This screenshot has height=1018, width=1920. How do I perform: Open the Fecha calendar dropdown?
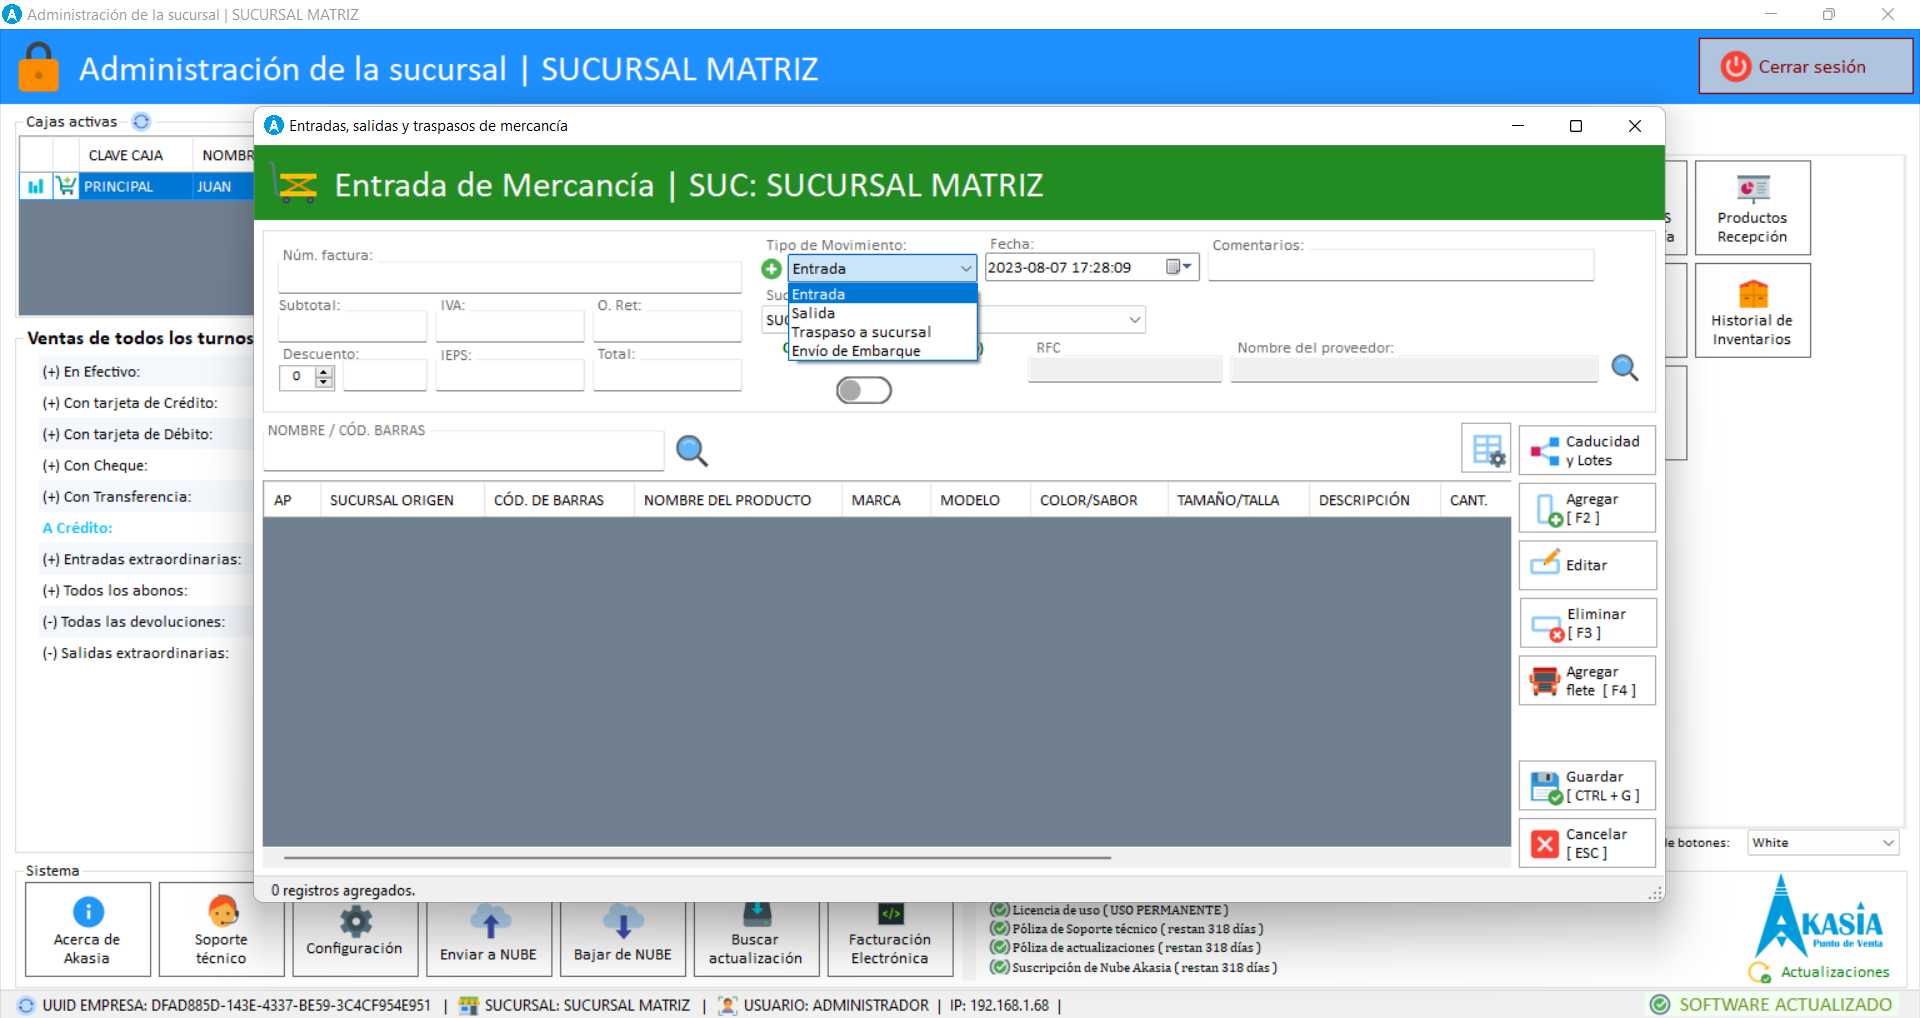click(x=1179, y=267)
